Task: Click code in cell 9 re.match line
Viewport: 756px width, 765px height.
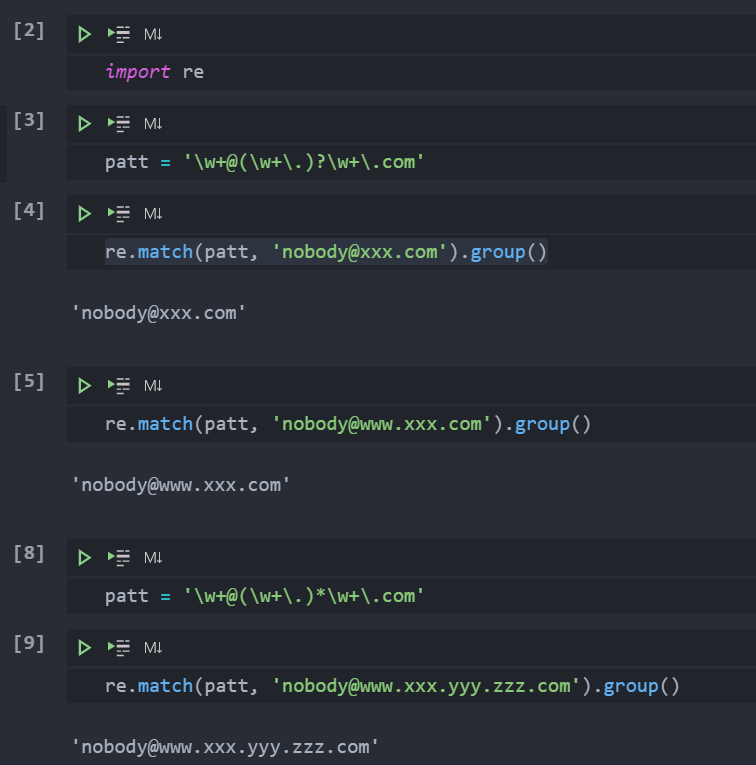Action: [392, 686]
